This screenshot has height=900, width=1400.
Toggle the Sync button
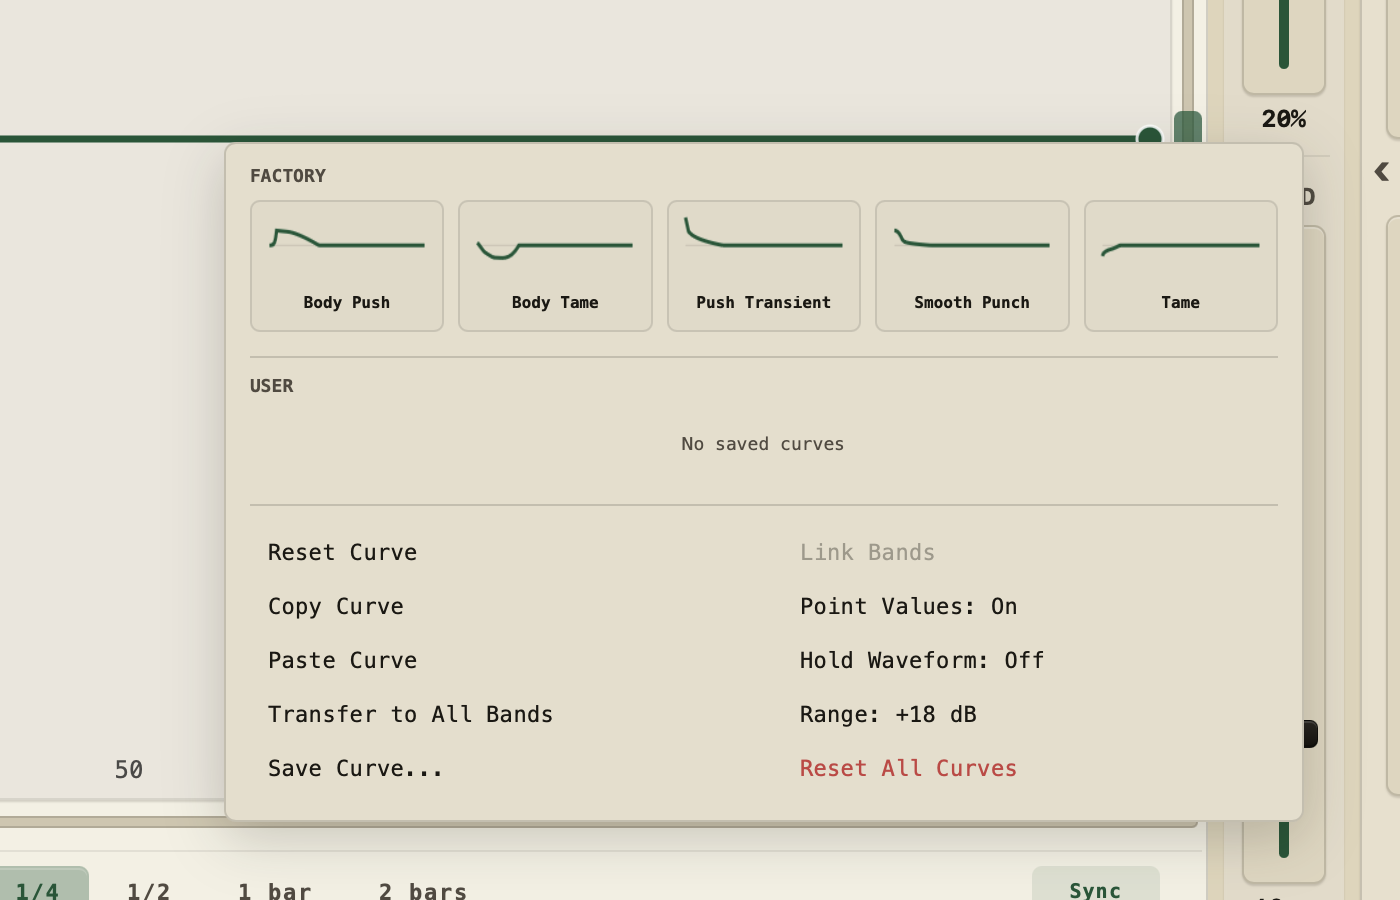click(x=1095, y=885)
